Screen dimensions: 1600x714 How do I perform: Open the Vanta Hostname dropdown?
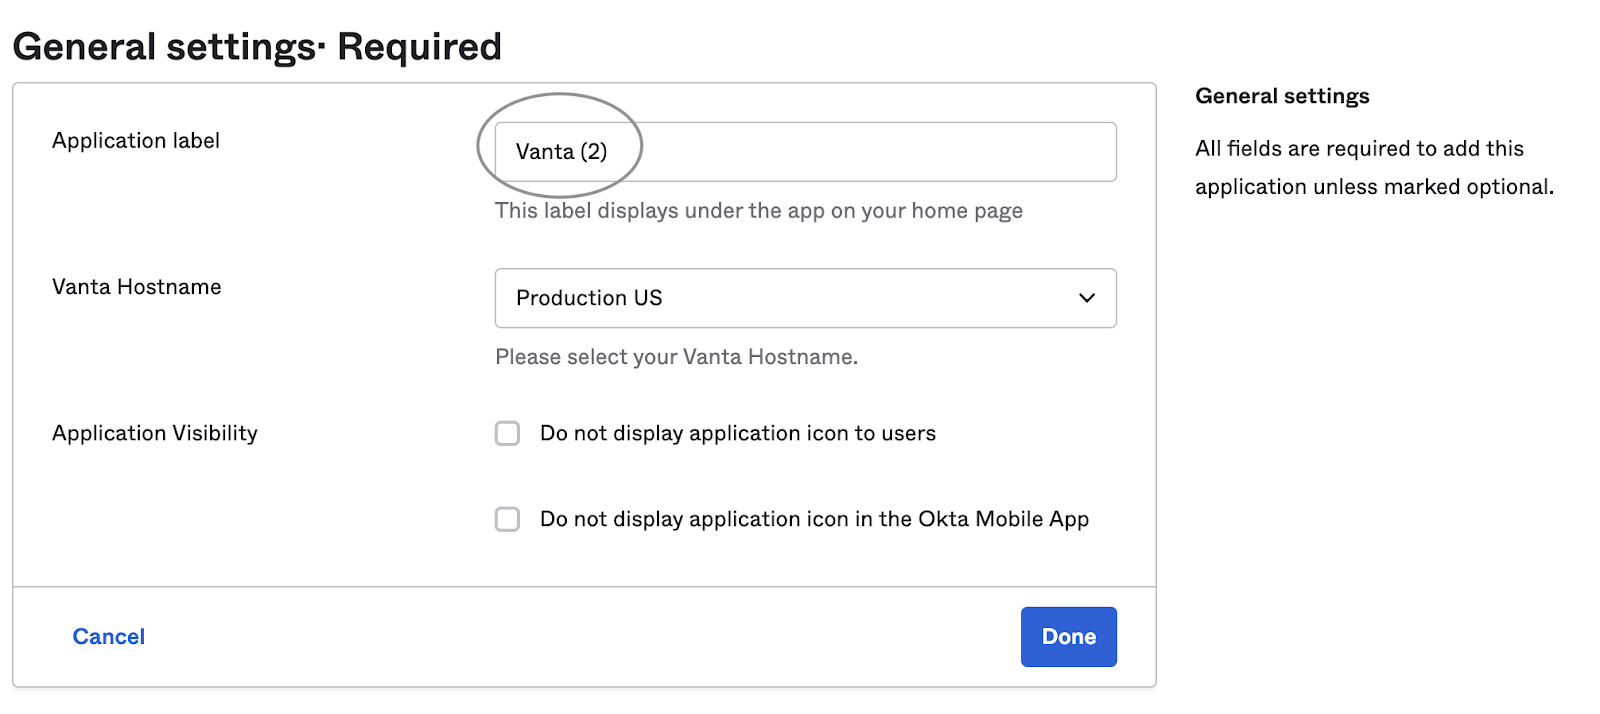(804, 298)
